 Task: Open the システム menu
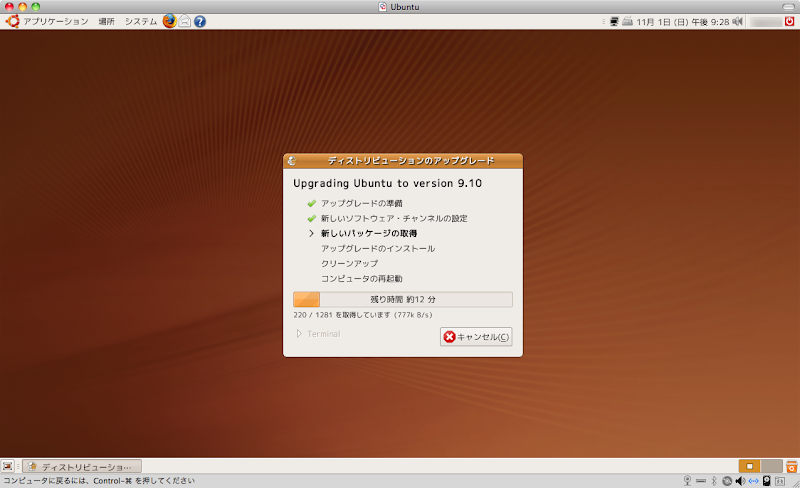point(141,21)
